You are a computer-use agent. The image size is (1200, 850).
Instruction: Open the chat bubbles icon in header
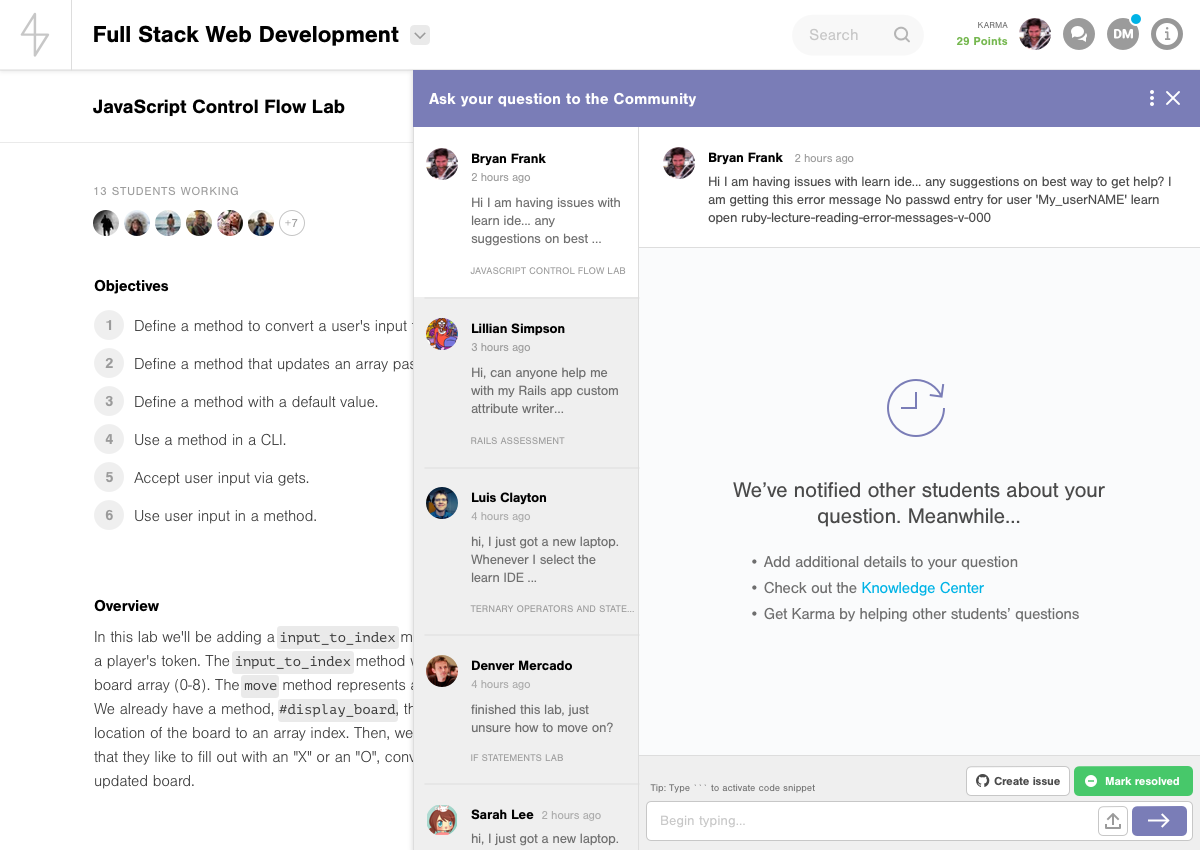(x=1078, y=35)
